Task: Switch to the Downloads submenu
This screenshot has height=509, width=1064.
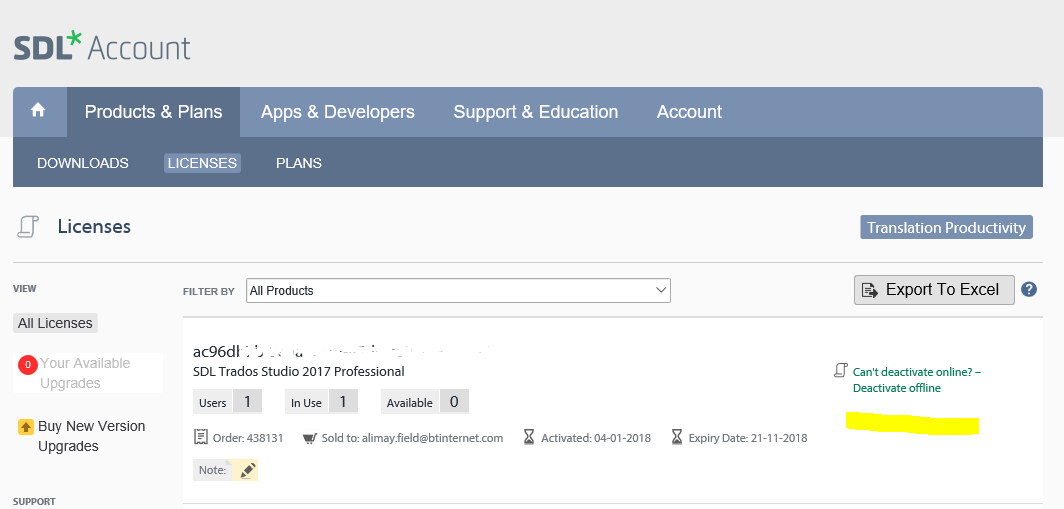Action: click(83, 163)
